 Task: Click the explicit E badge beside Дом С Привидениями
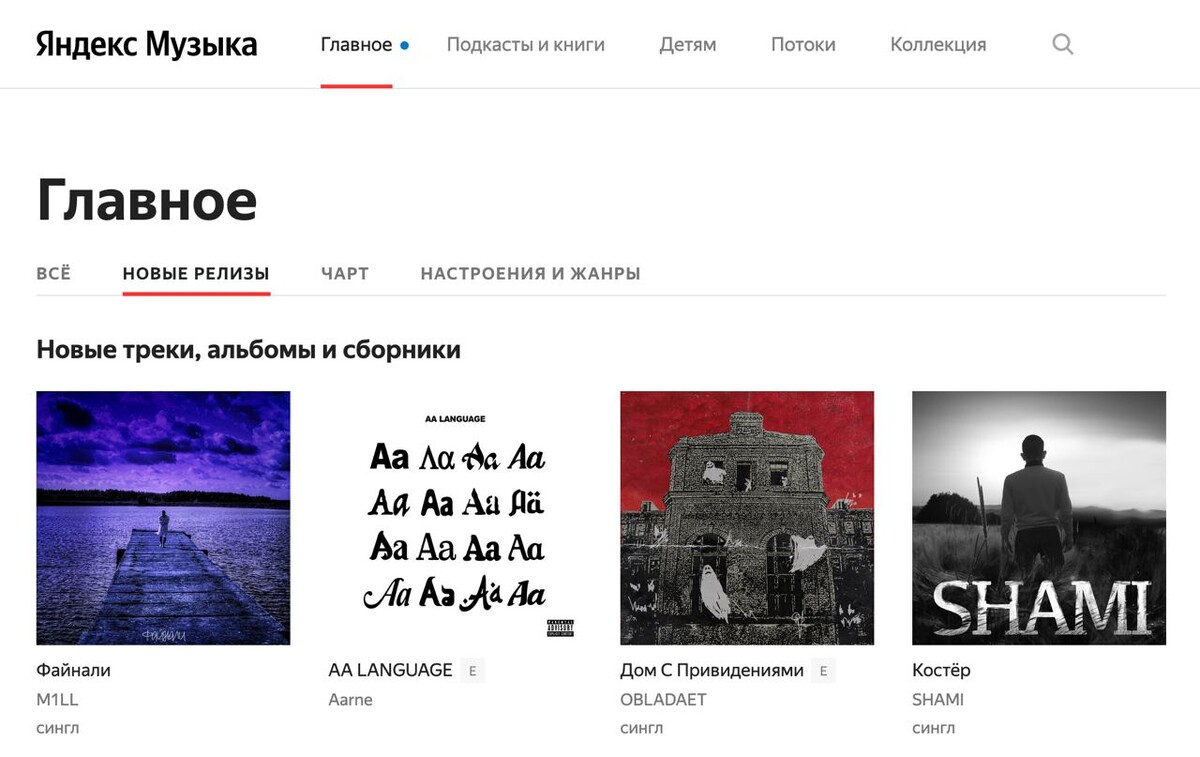[824, 671]
